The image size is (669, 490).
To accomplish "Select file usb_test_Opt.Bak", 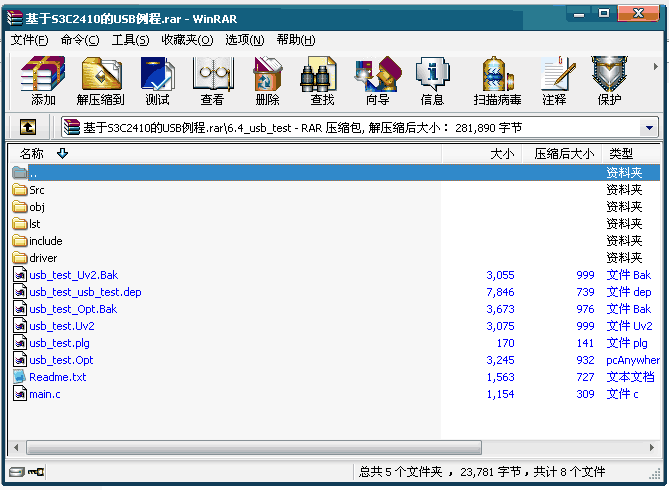I will tap(73, 309).
